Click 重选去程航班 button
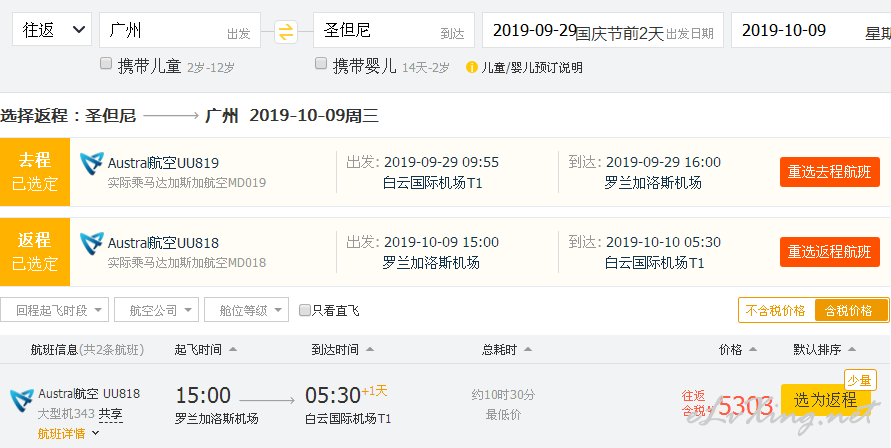Image resolution: width=891 pixels, height=448 pixels. pyautogui.click(x=830, y=172)
